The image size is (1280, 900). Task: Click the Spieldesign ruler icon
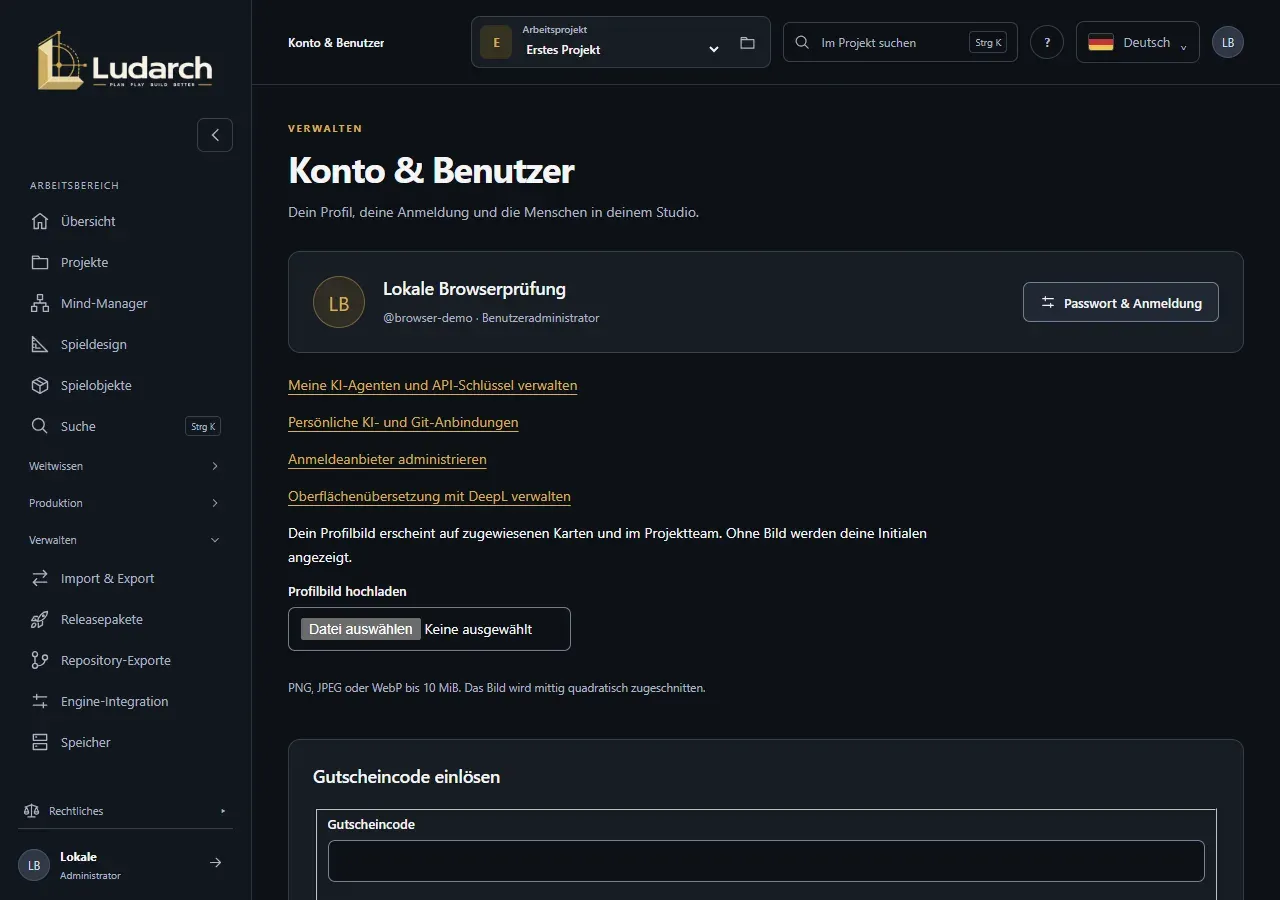[x=40, y=344]
